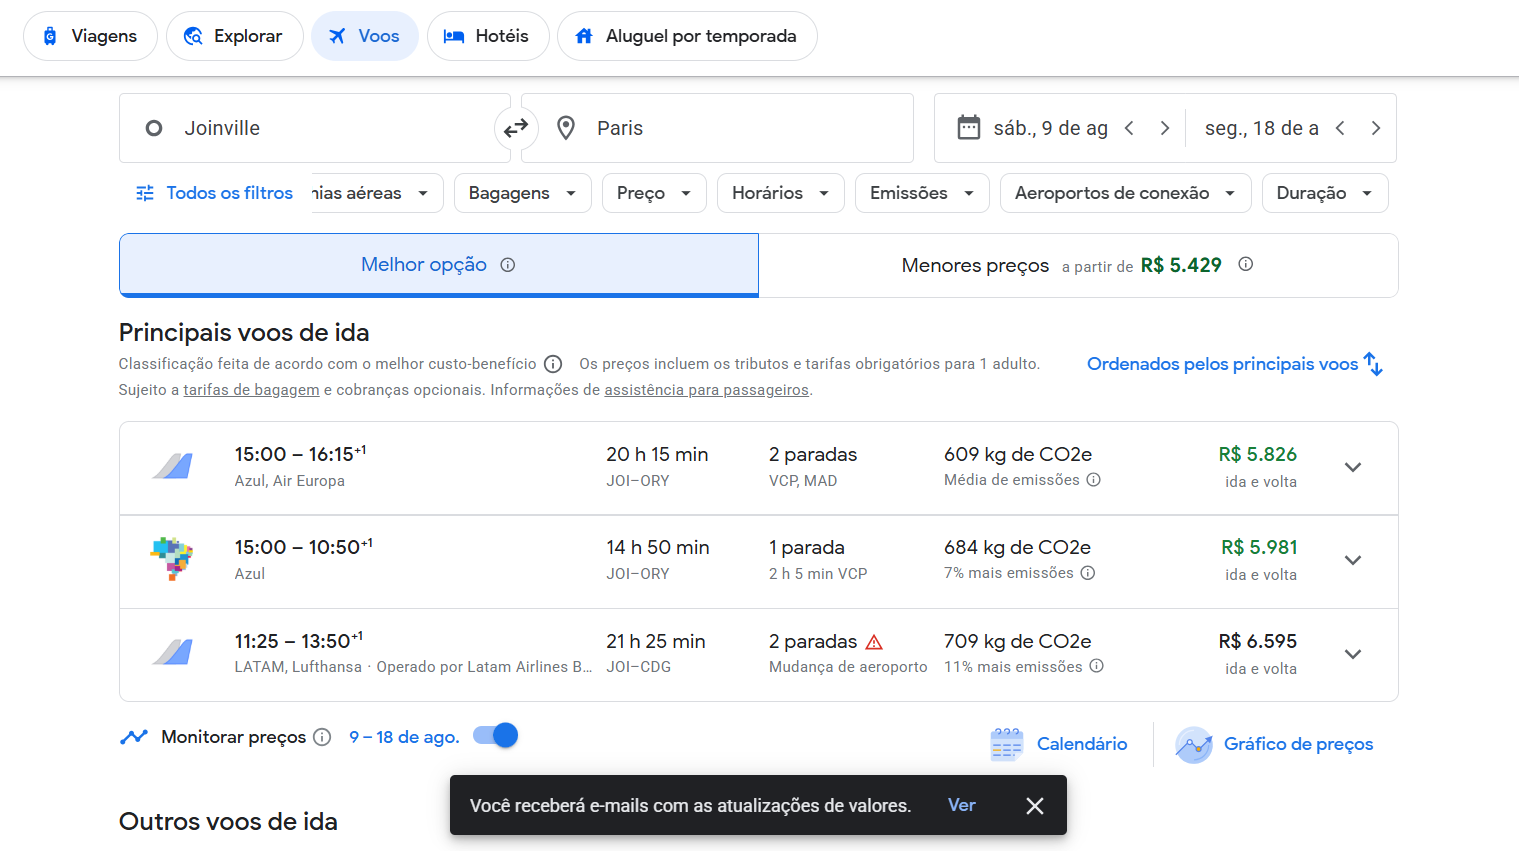Switch to the Explorar tab

click(234, 36)
